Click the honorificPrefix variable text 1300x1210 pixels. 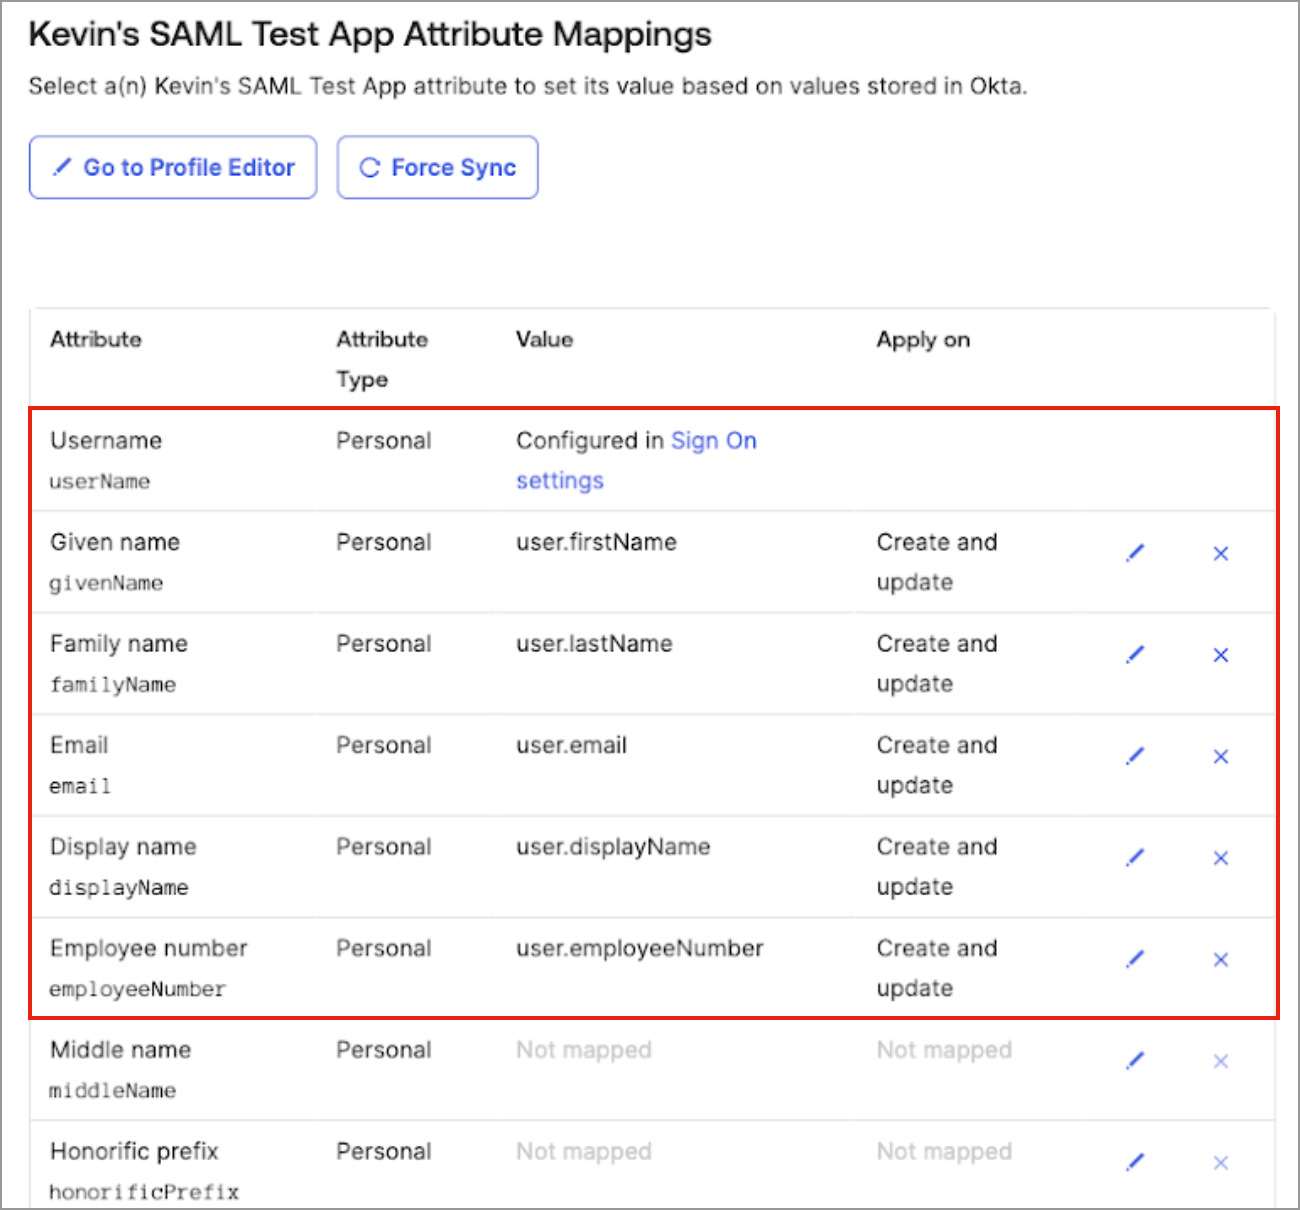[144, 1192]
